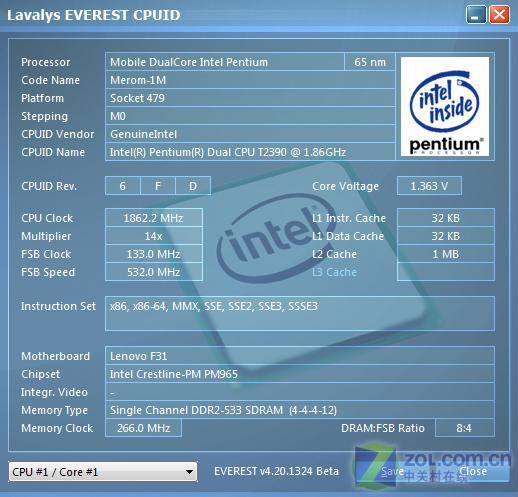Viewport: 518px width, 497px height.
Task: Close the window with the red X
Action: 499,15
